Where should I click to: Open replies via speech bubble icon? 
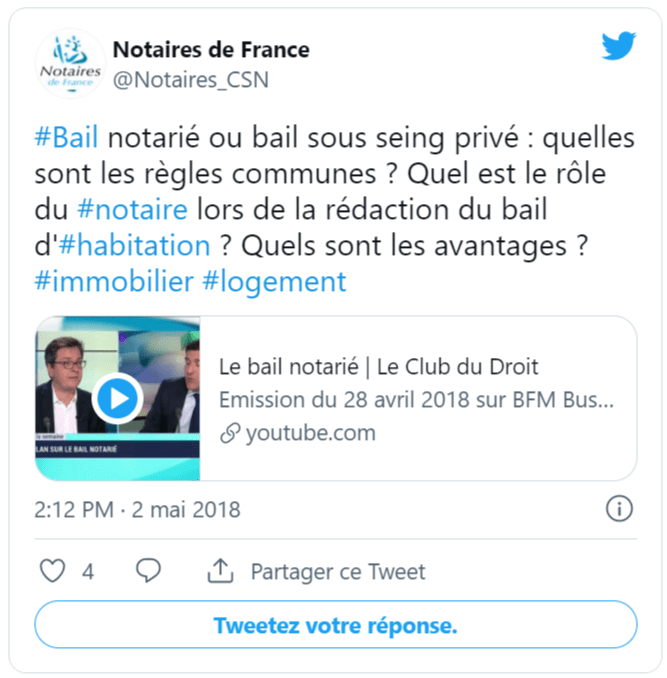coord(148,571)
